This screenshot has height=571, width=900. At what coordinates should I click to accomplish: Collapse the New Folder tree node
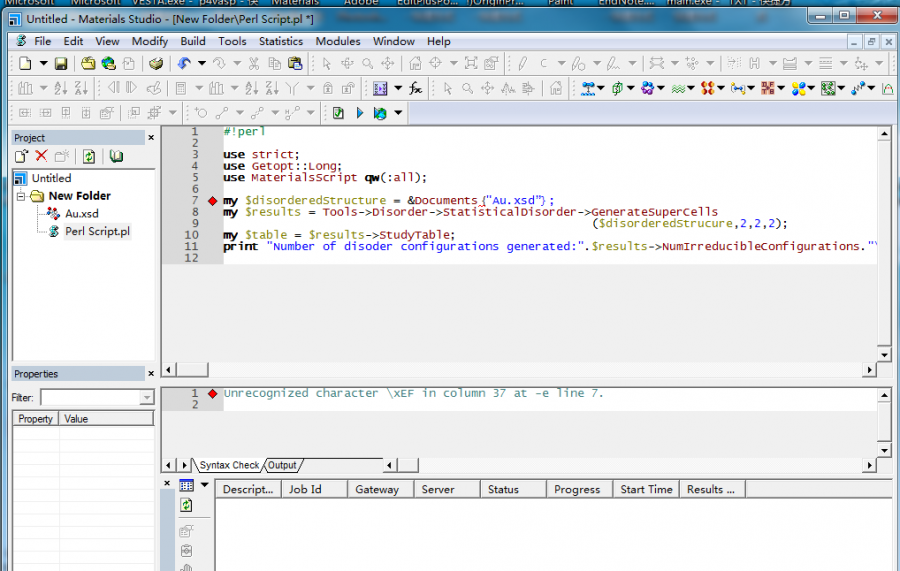pyautogui.click(x=22, y=196)
